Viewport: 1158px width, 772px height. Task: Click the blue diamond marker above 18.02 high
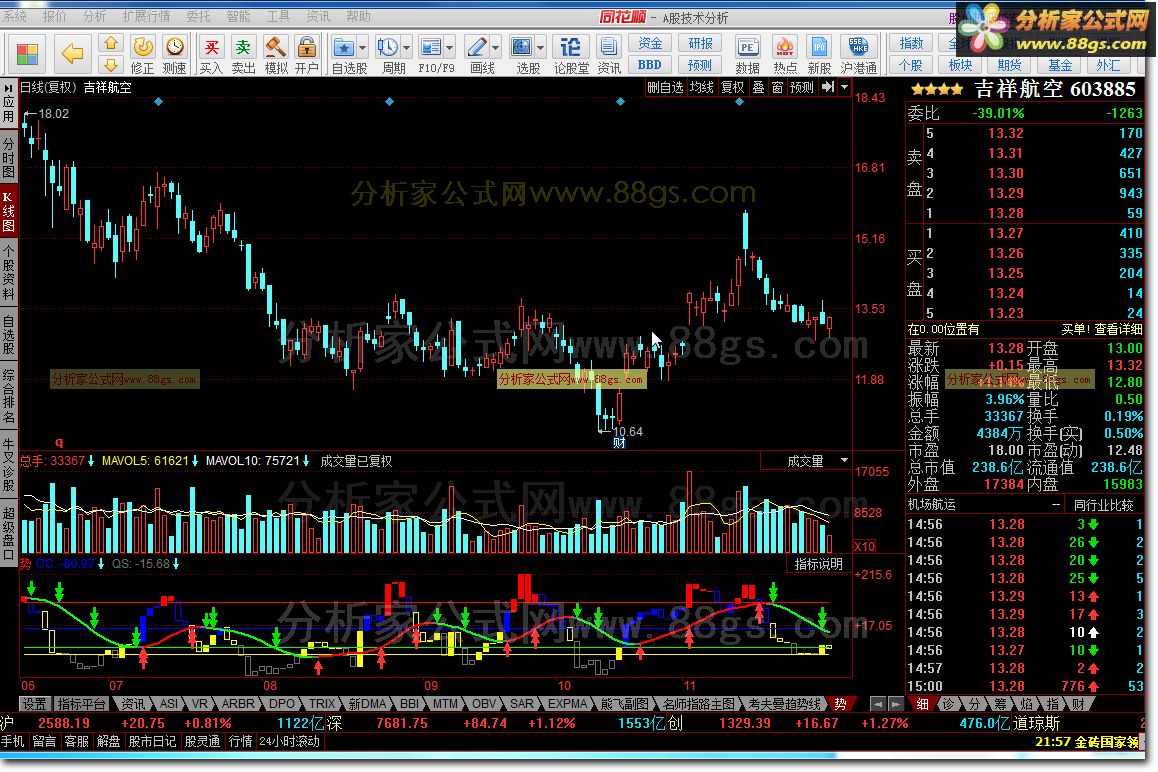pos(159,102)
